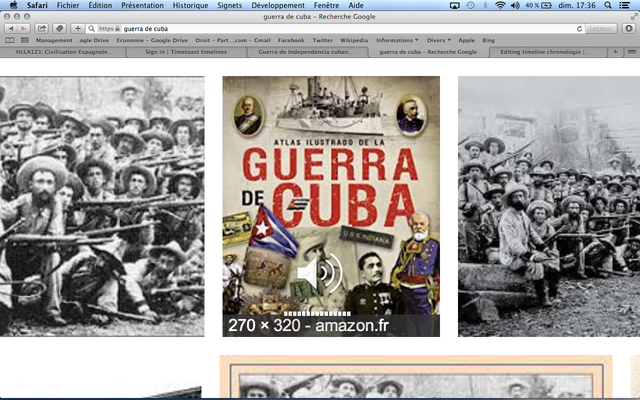Viewport: 640px width, 400px height.
Task: Open the battery 40% status menu
Action: pyautogui.click(x=539, y=5)
